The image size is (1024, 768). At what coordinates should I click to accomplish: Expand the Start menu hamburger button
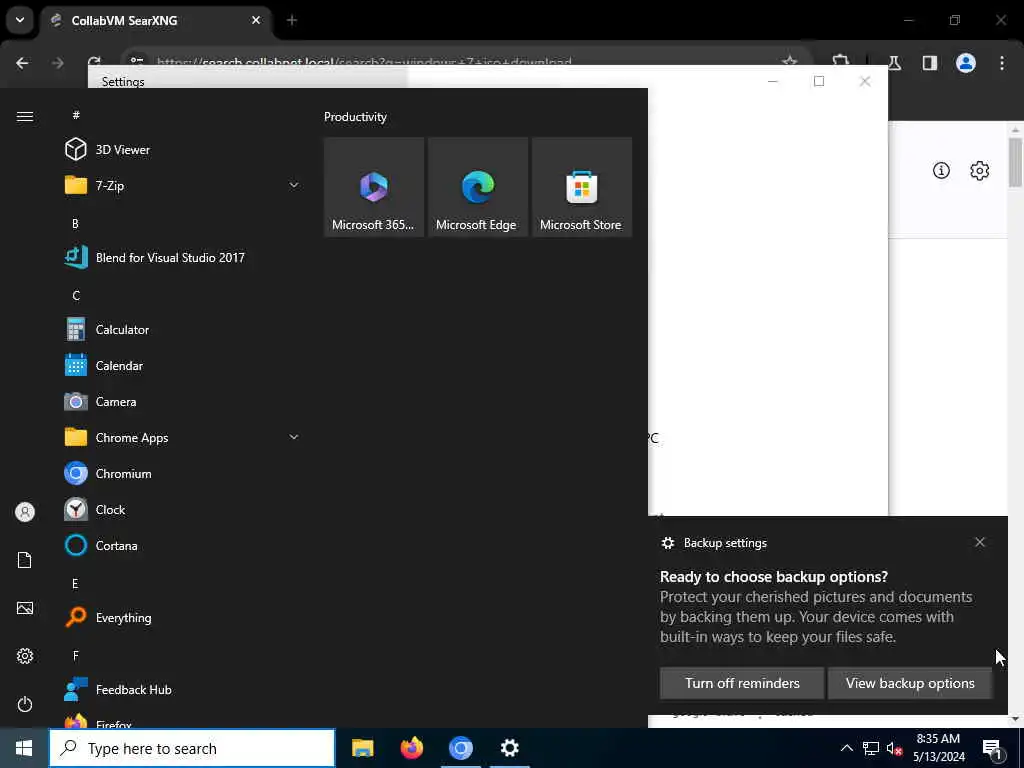25,116
